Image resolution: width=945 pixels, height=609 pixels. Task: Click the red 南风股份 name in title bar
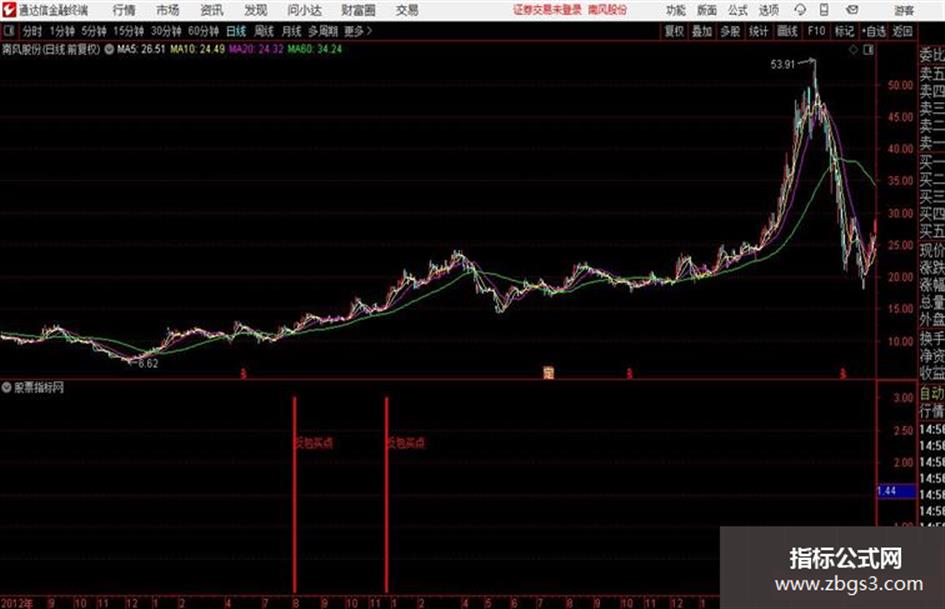pos(608,10)
